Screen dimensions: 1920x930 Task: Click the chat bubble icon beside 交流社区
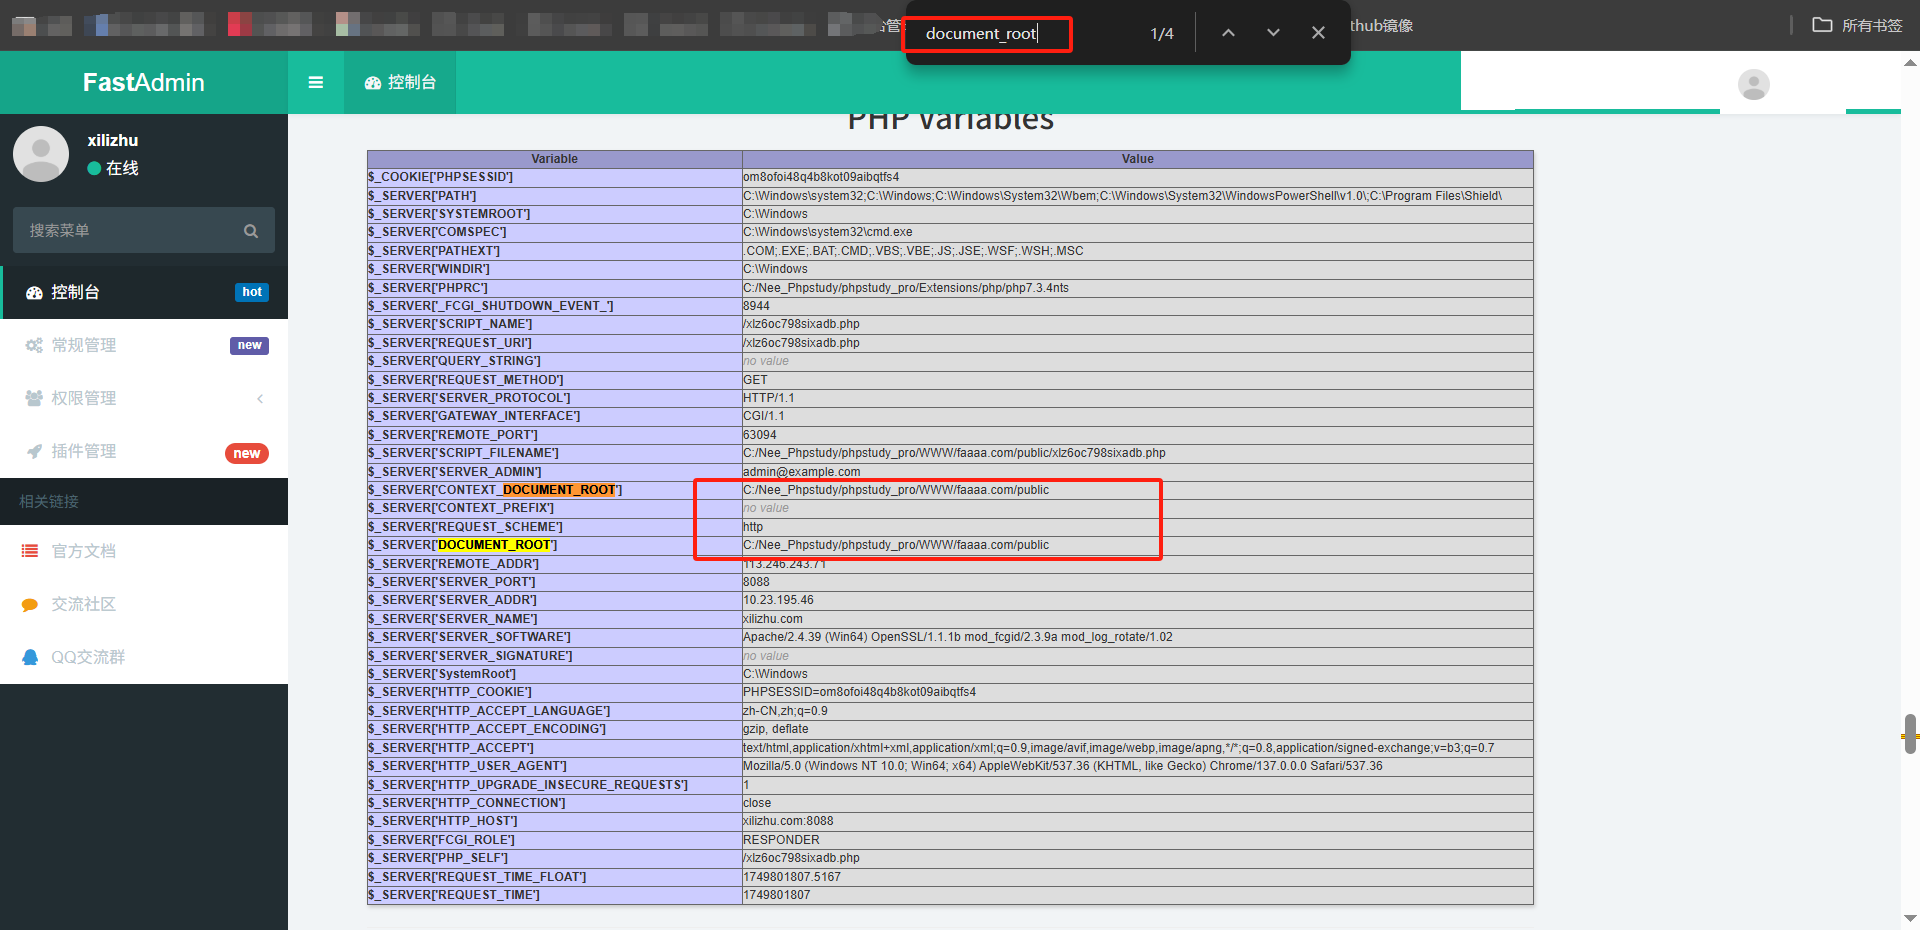click(30, 604)
